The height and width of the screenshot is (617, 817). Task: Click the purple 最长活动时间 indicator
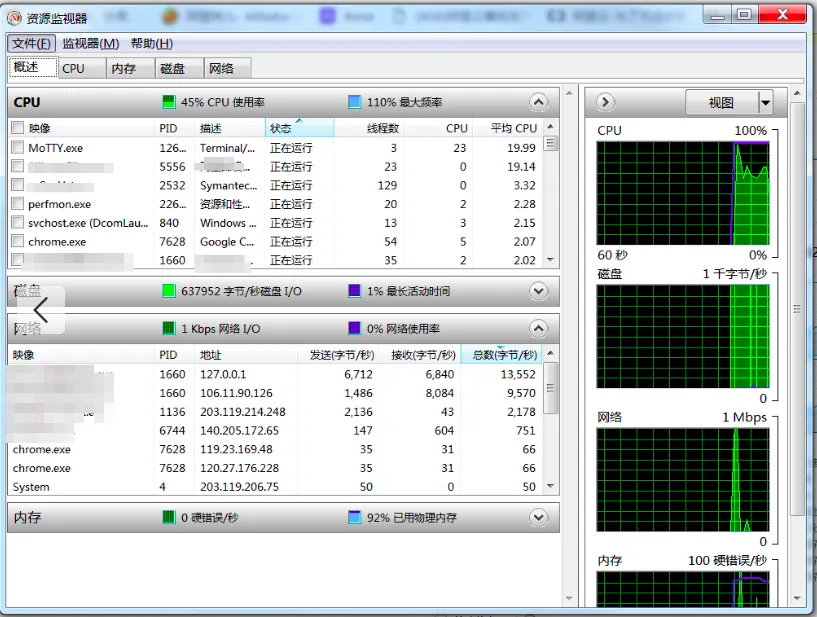(x=354, y=291)
